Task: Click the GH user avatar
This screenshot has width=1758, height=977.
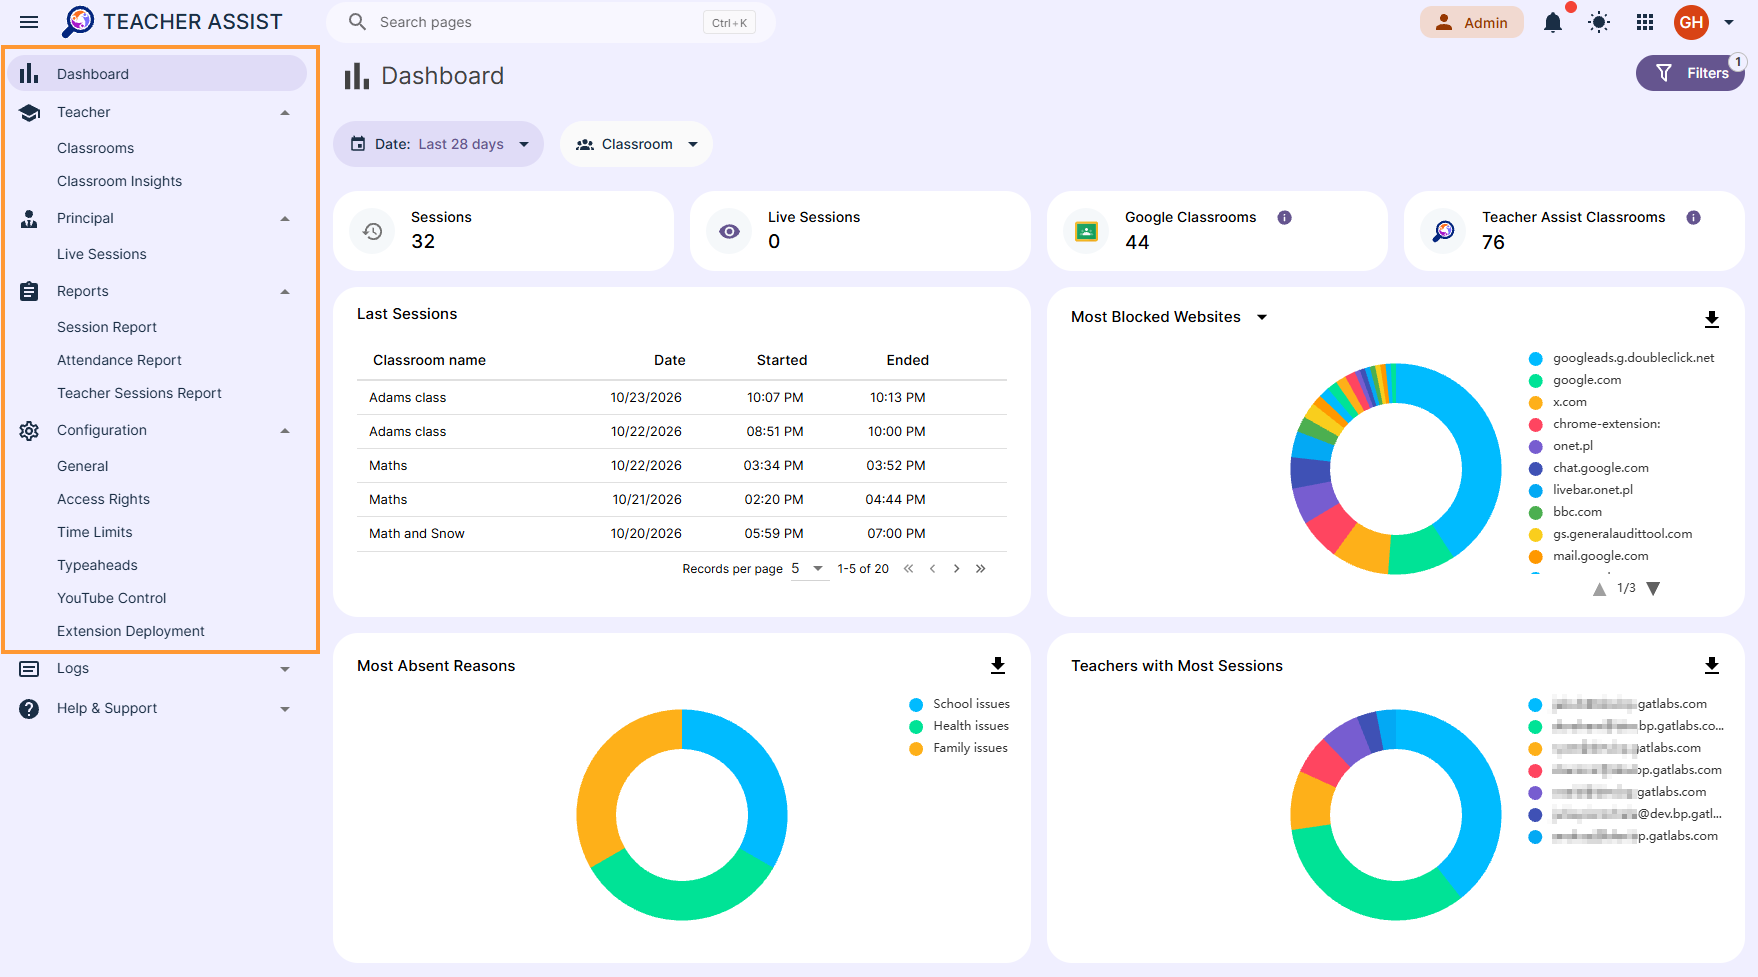Action: click(x=1691, y=22)
